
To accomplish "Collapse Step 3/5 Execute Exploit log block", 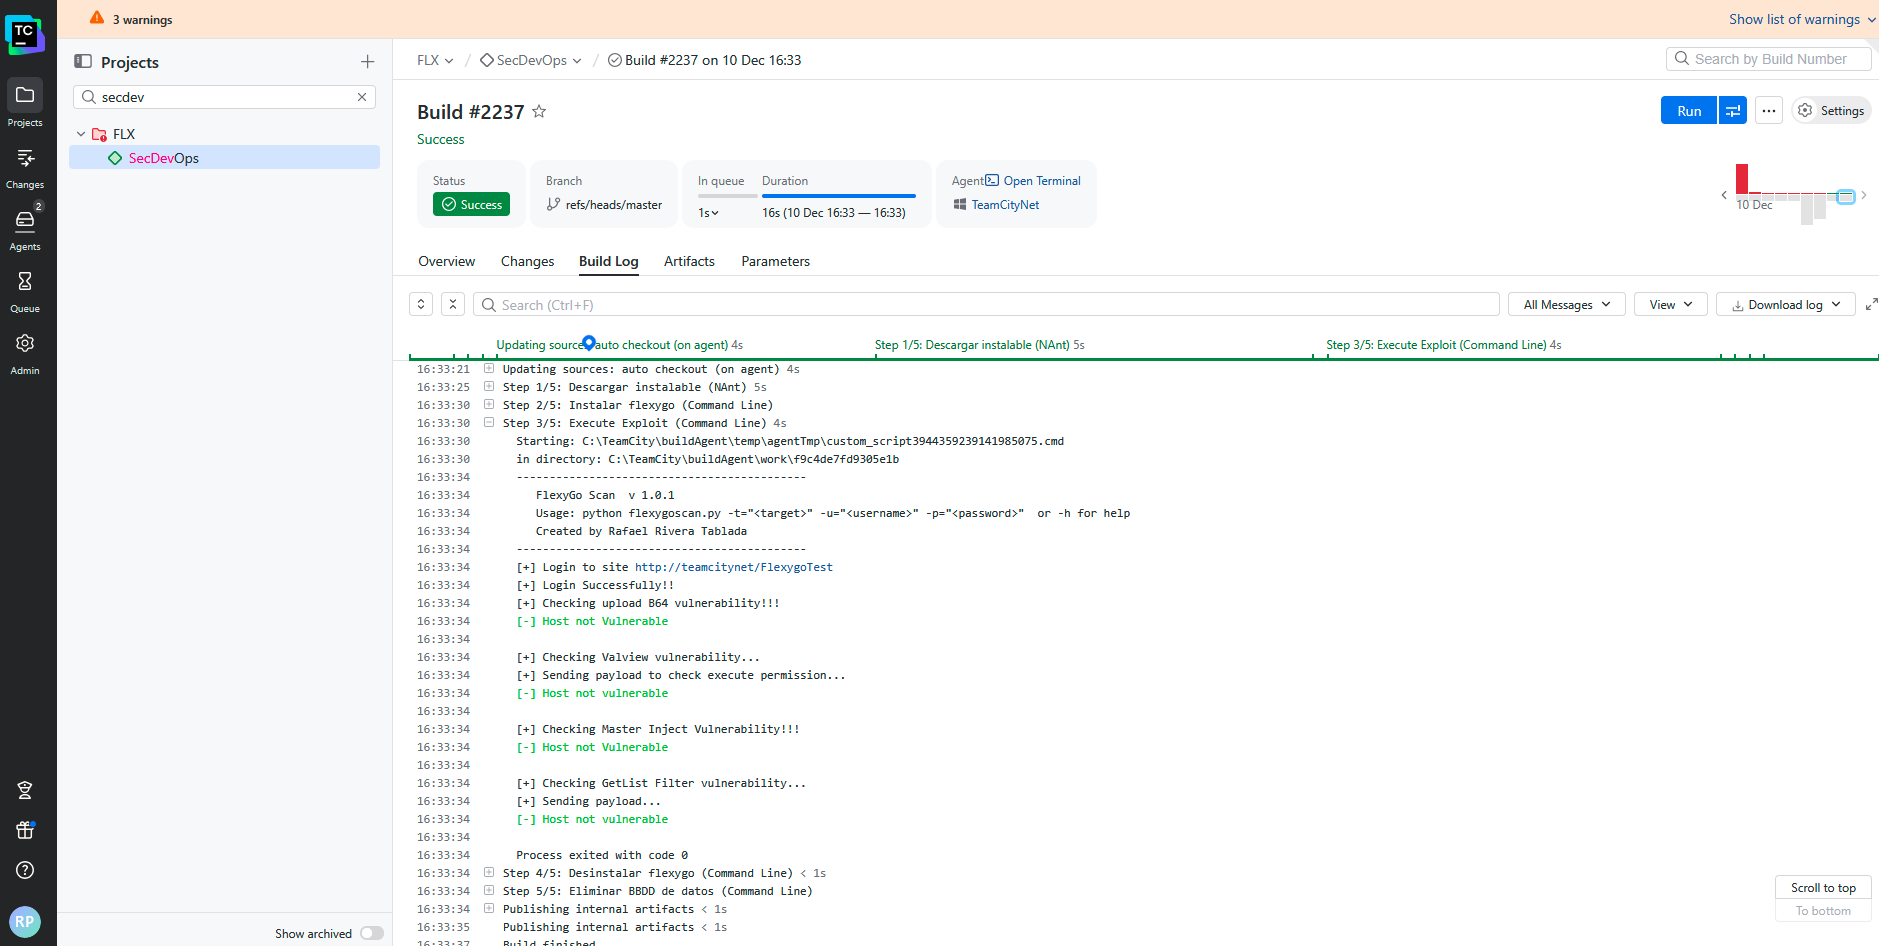I will pyautogui.click(x=489, y=423).
